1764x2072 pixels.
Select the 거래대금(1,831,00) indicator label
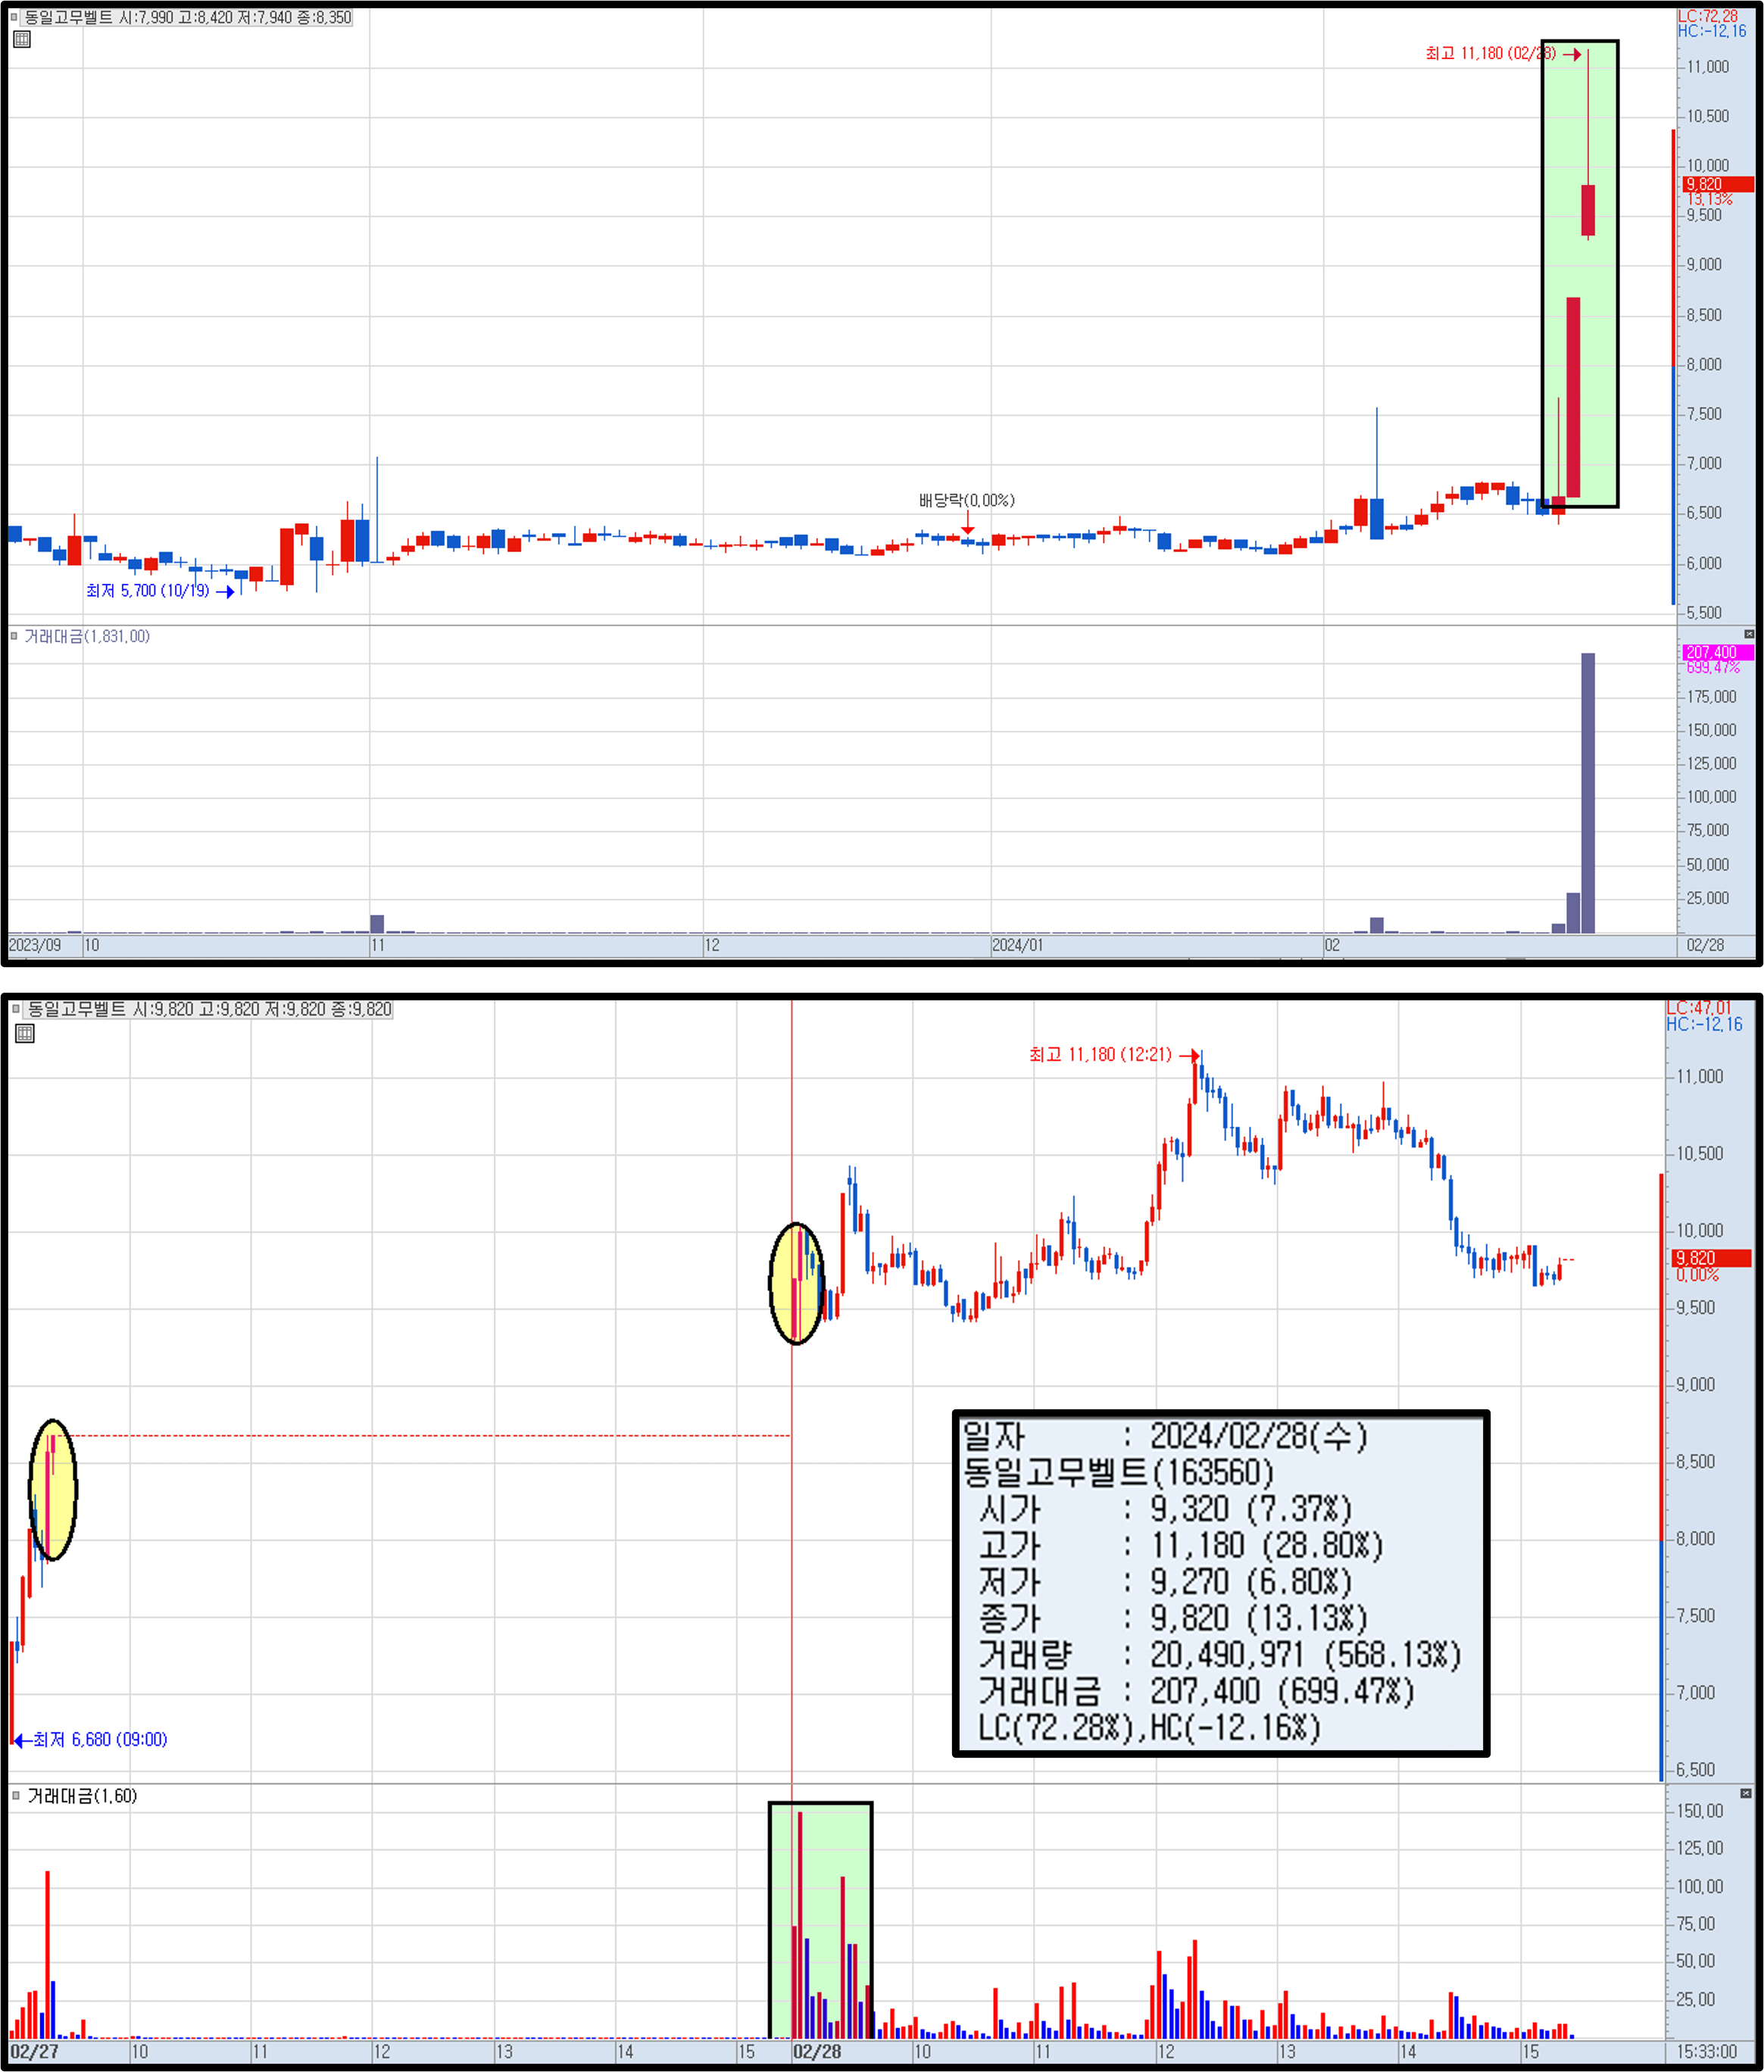(x=87, y=636)
